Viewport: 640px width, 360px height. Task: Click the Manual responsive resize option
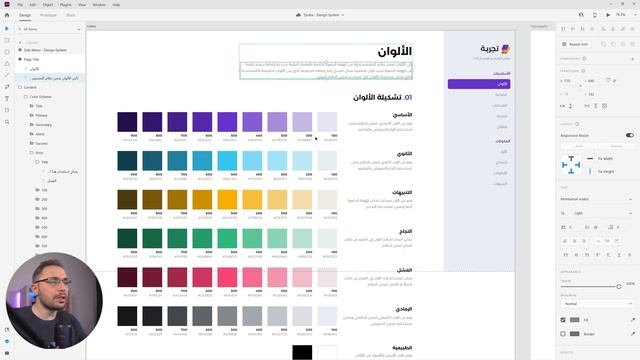click(616, 146)
